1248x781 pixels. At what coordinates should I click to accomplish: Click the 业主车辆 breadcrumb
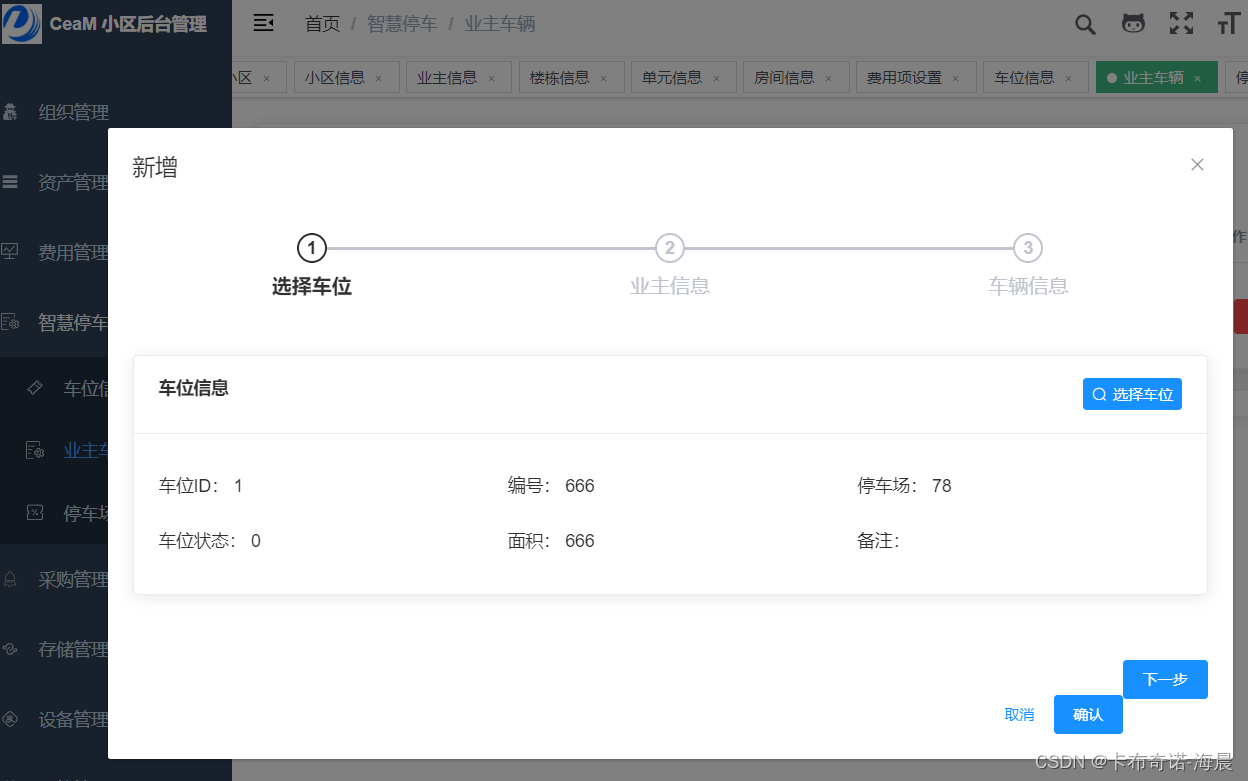[x=500, y=24]
